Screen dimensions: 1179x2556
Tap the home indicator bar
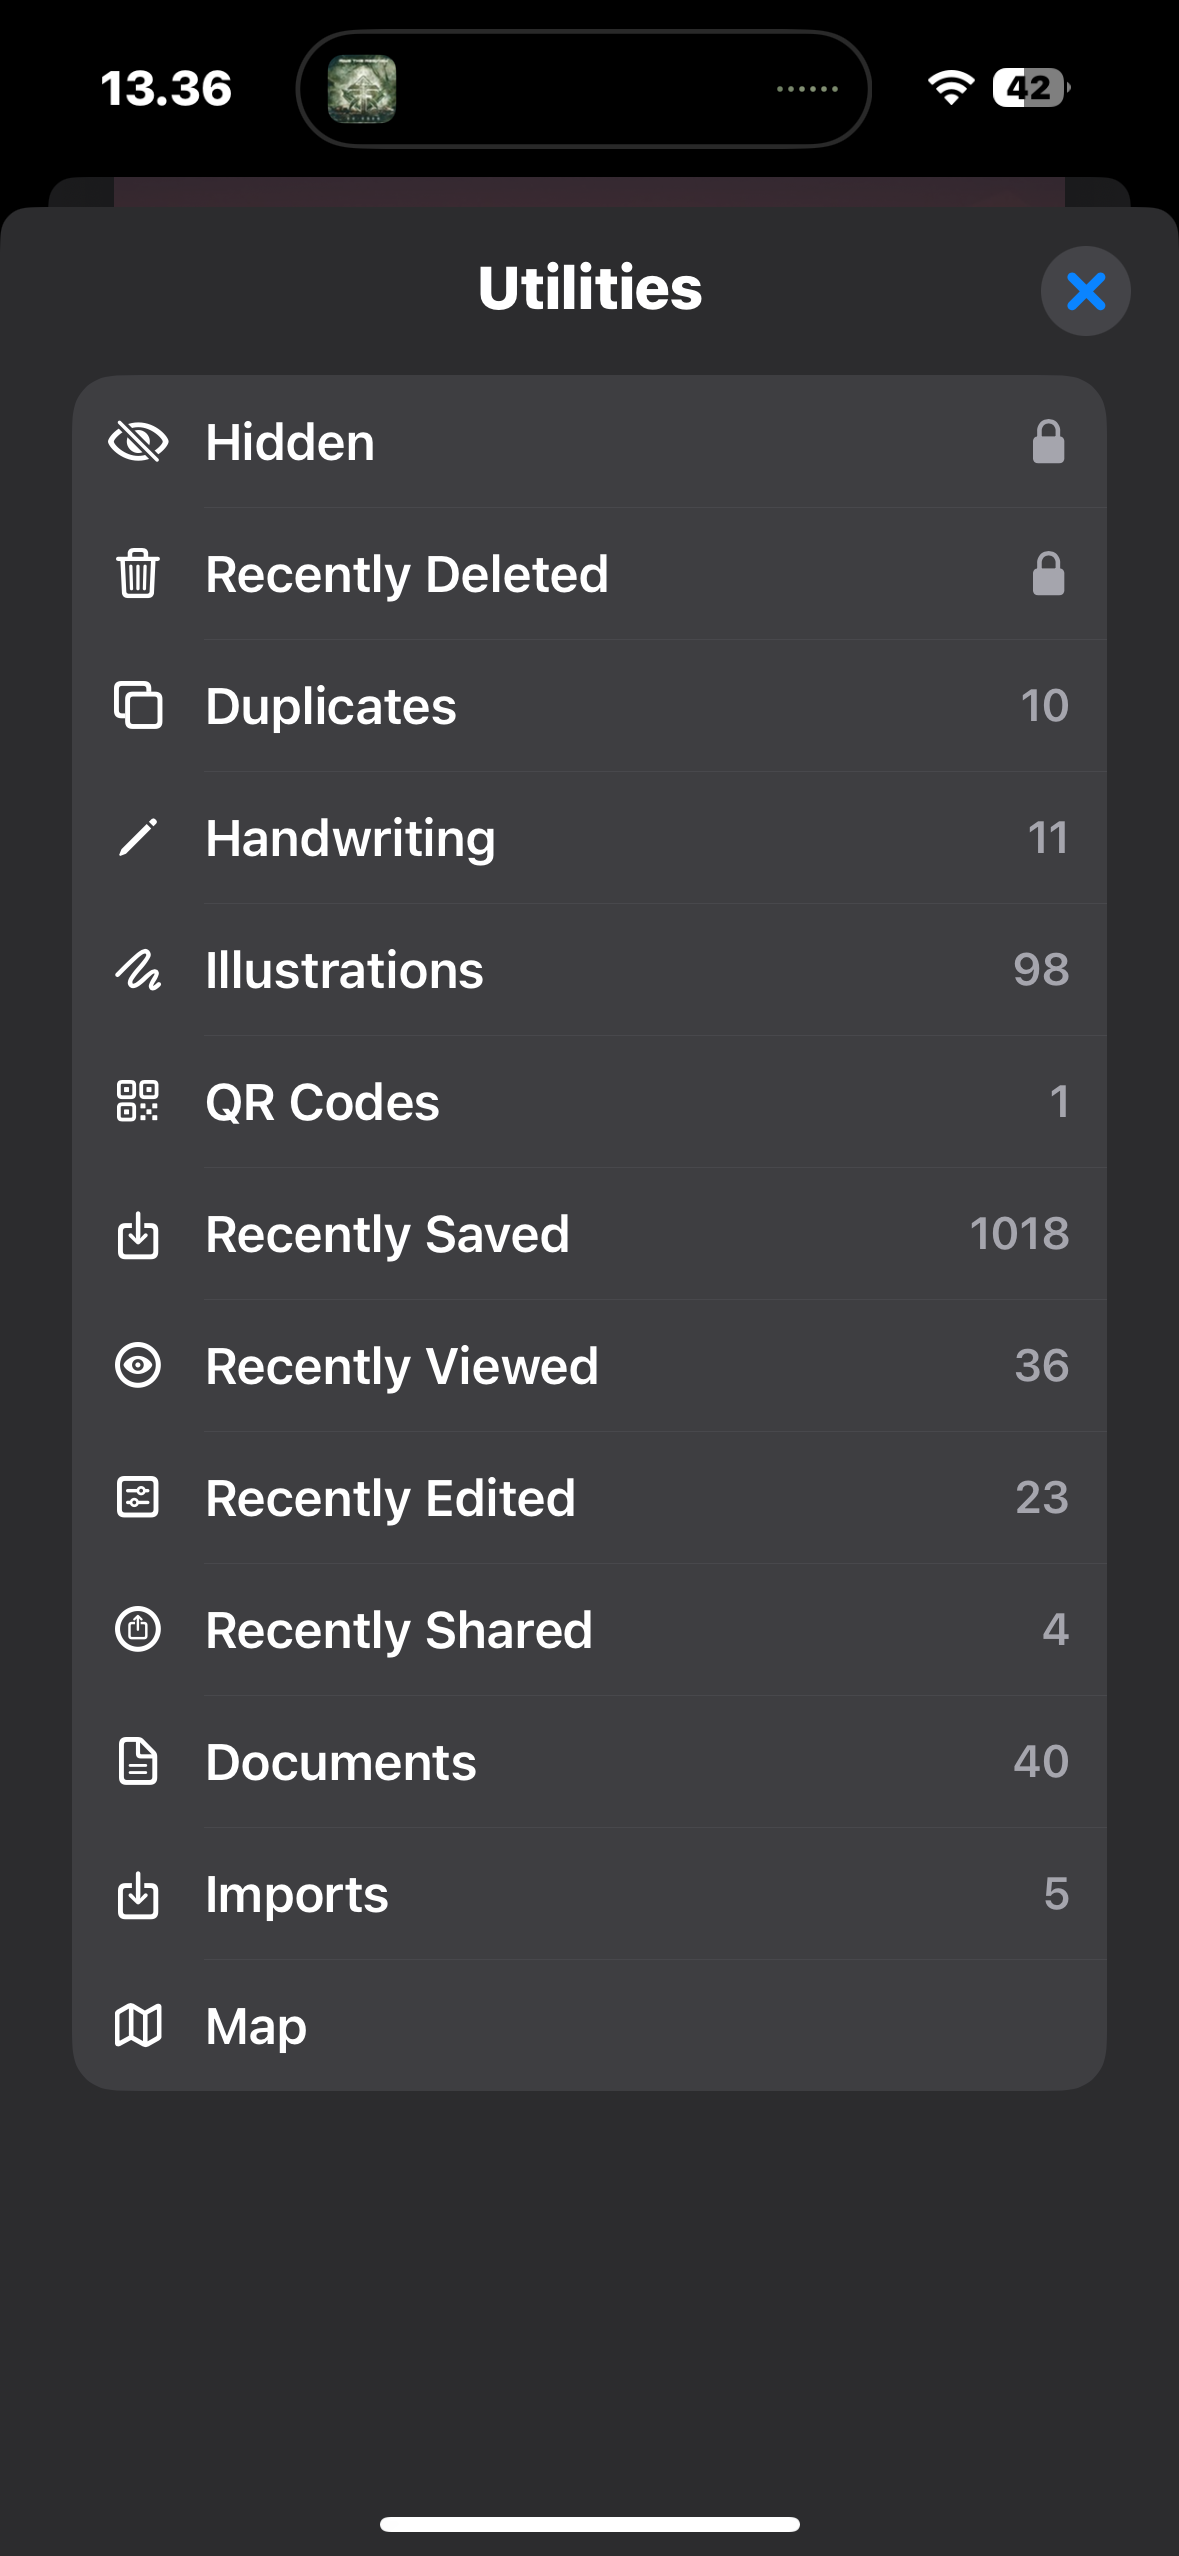tap(590, 2524)
